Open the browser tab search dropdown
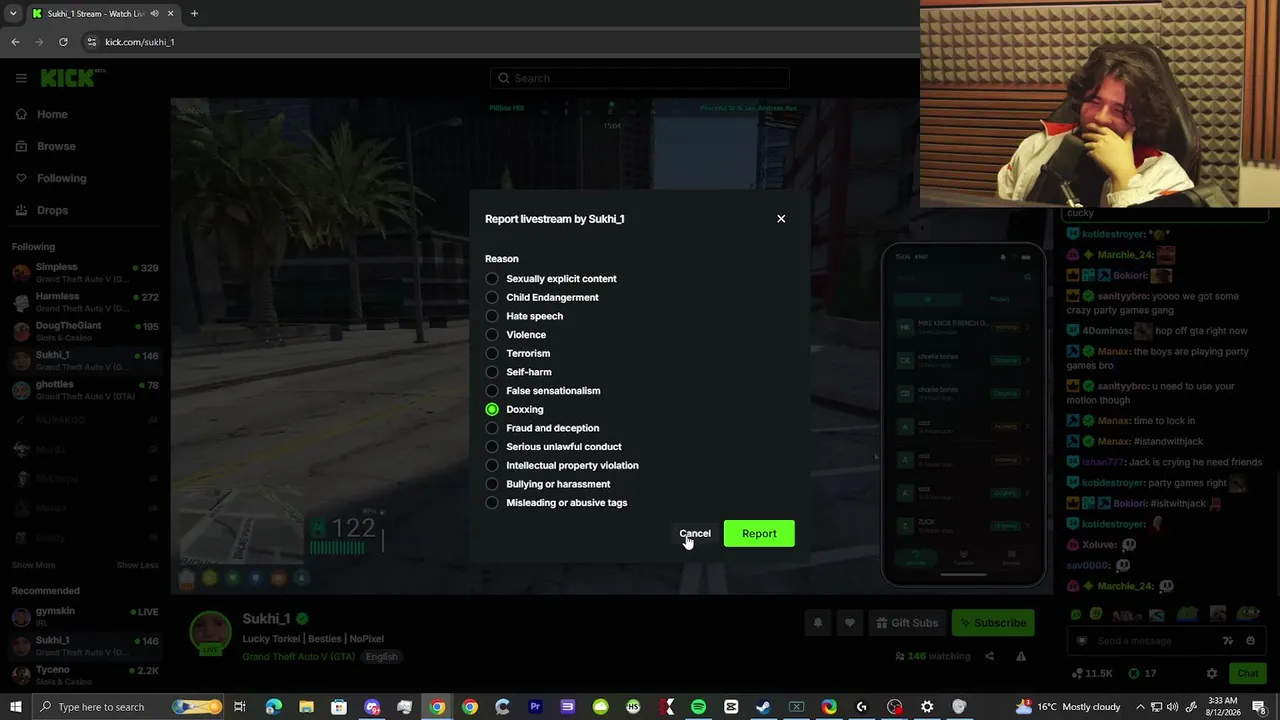 (x=13, y=14)
